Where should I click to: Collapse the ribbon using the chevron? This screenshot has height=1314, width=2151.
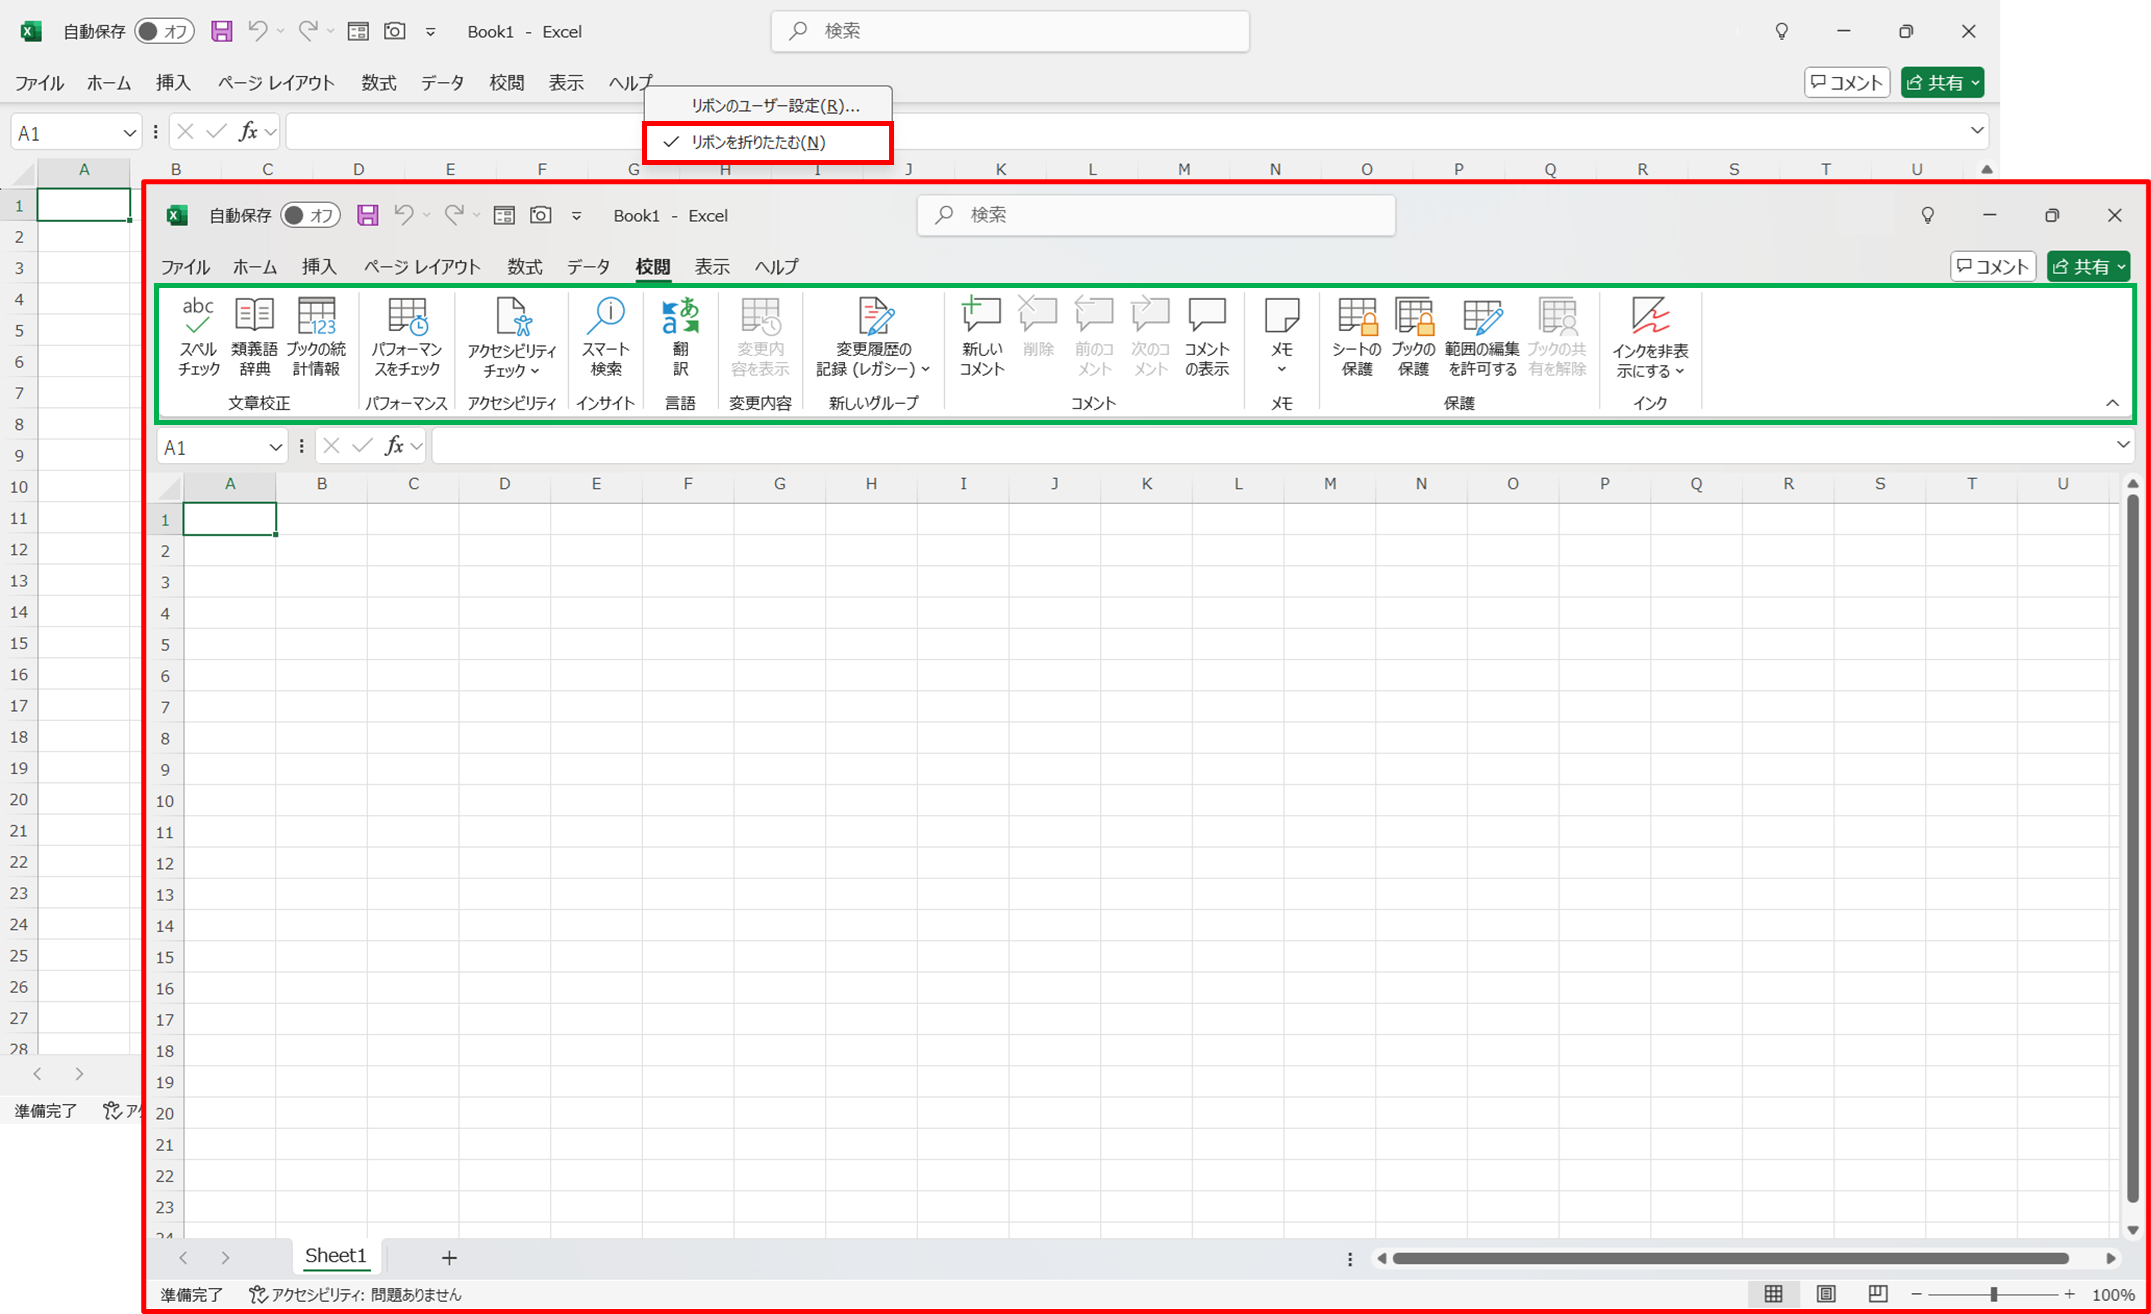(x=2112, y=403)
